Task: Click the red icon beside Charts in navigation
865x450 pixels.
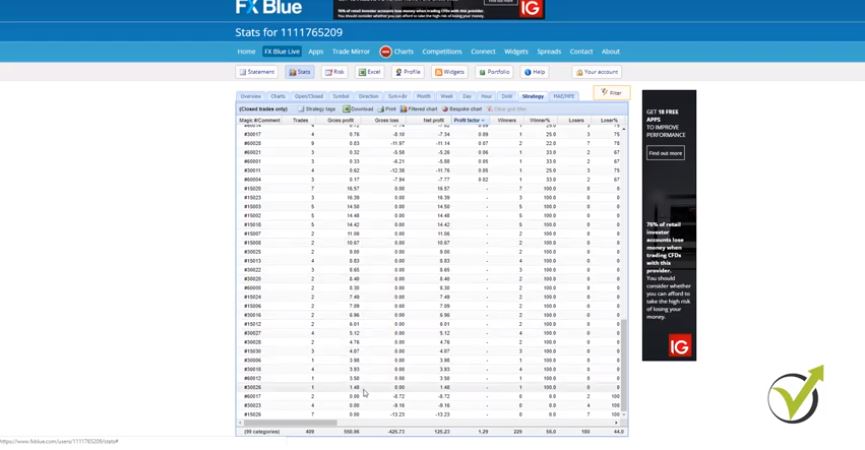Action: click(x=385, y=52)
